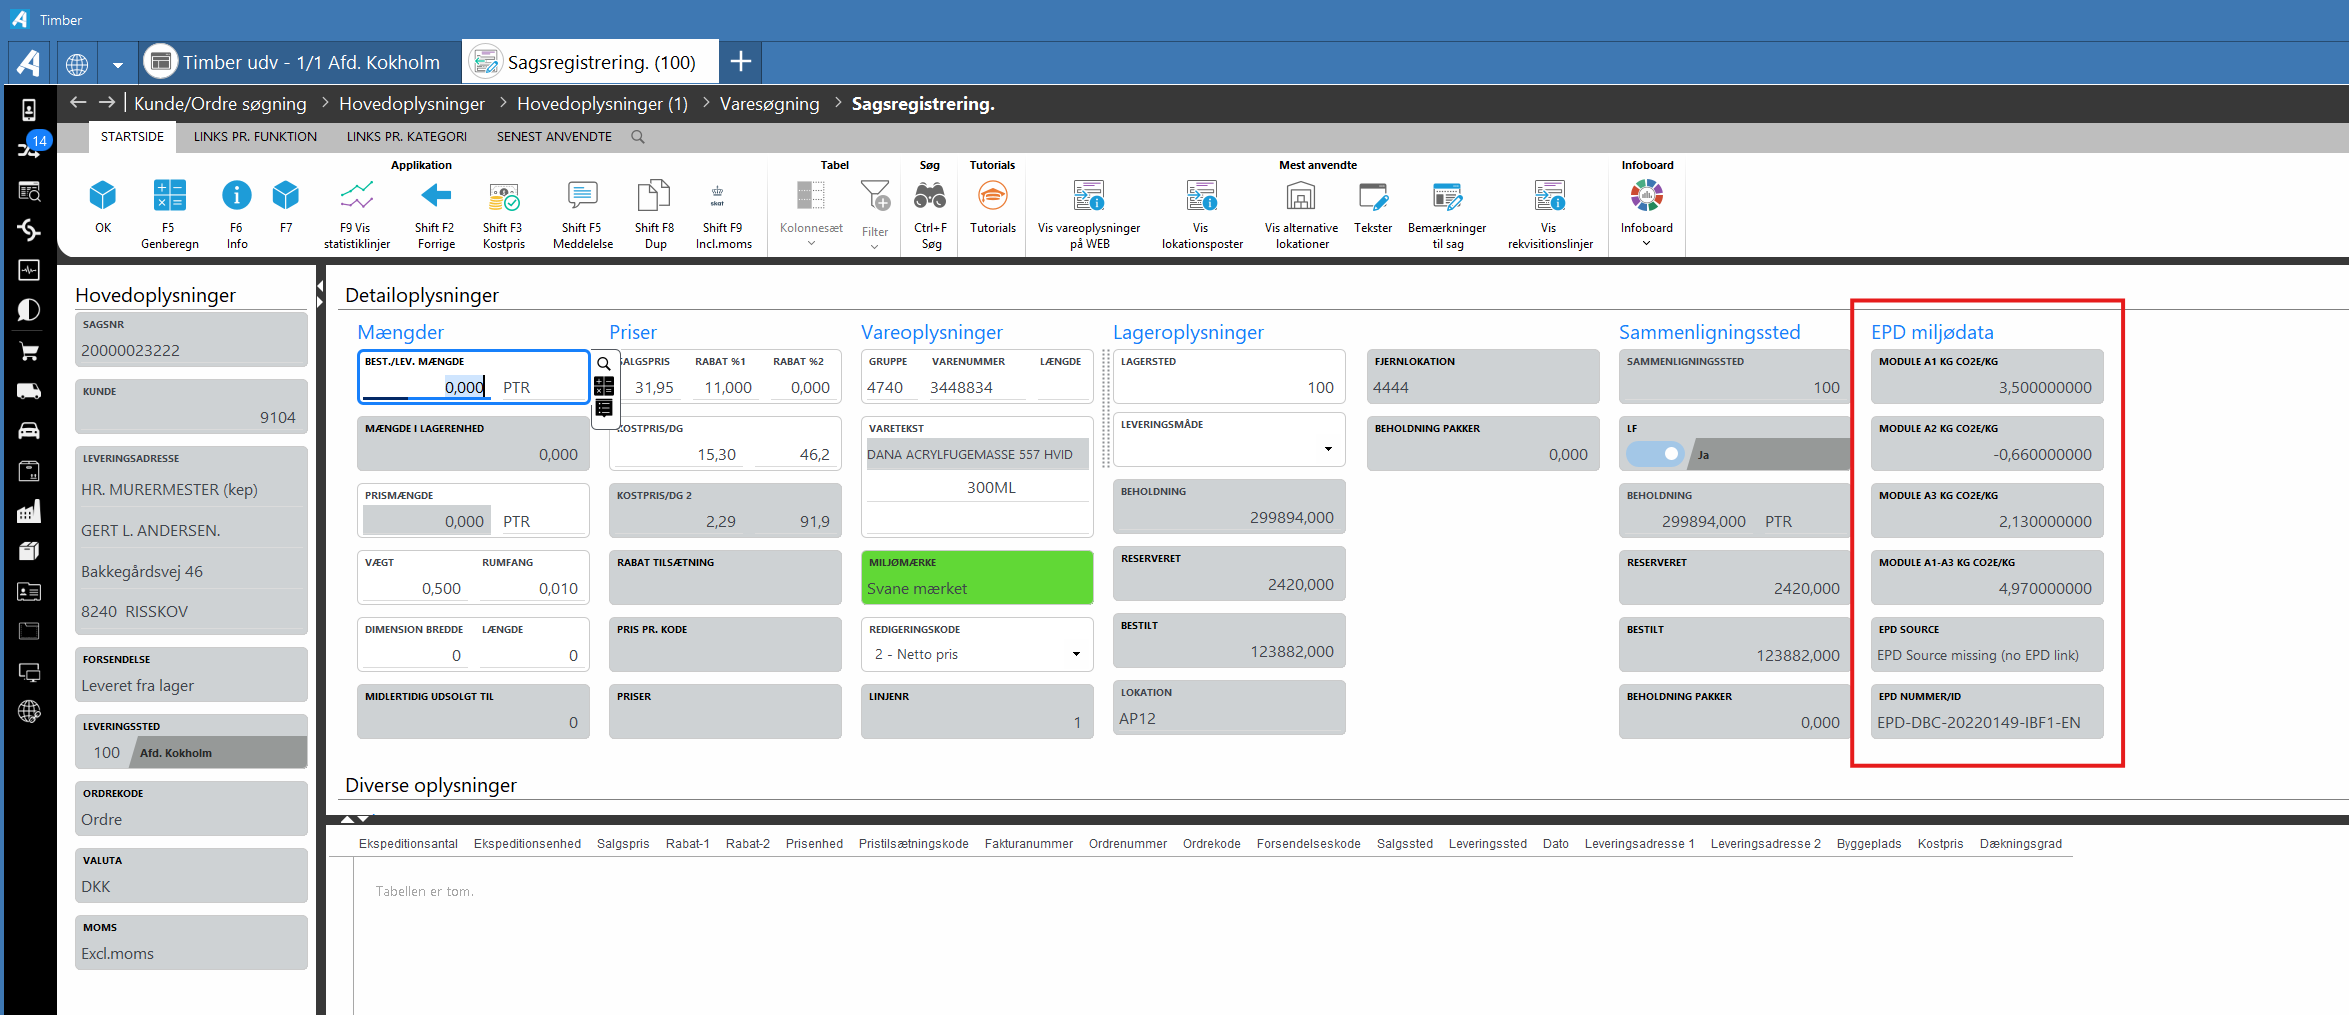Image resolution: width=2349 pixels, height=1015 pixels.
Task: Expand the Leveringsmåde dropdown
Action: [x=1328, y=449]
